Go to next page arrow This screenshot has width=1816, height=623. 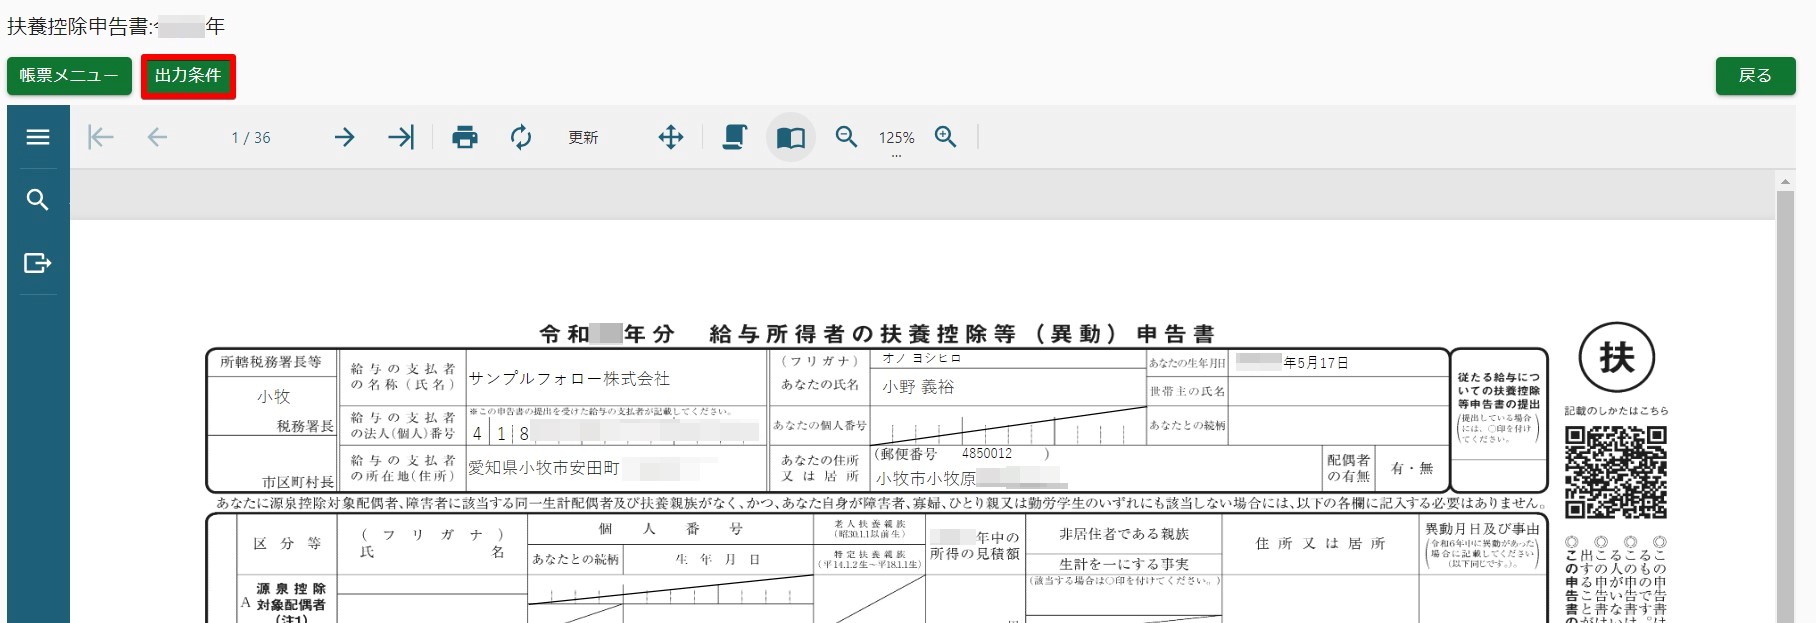point(344,137)
